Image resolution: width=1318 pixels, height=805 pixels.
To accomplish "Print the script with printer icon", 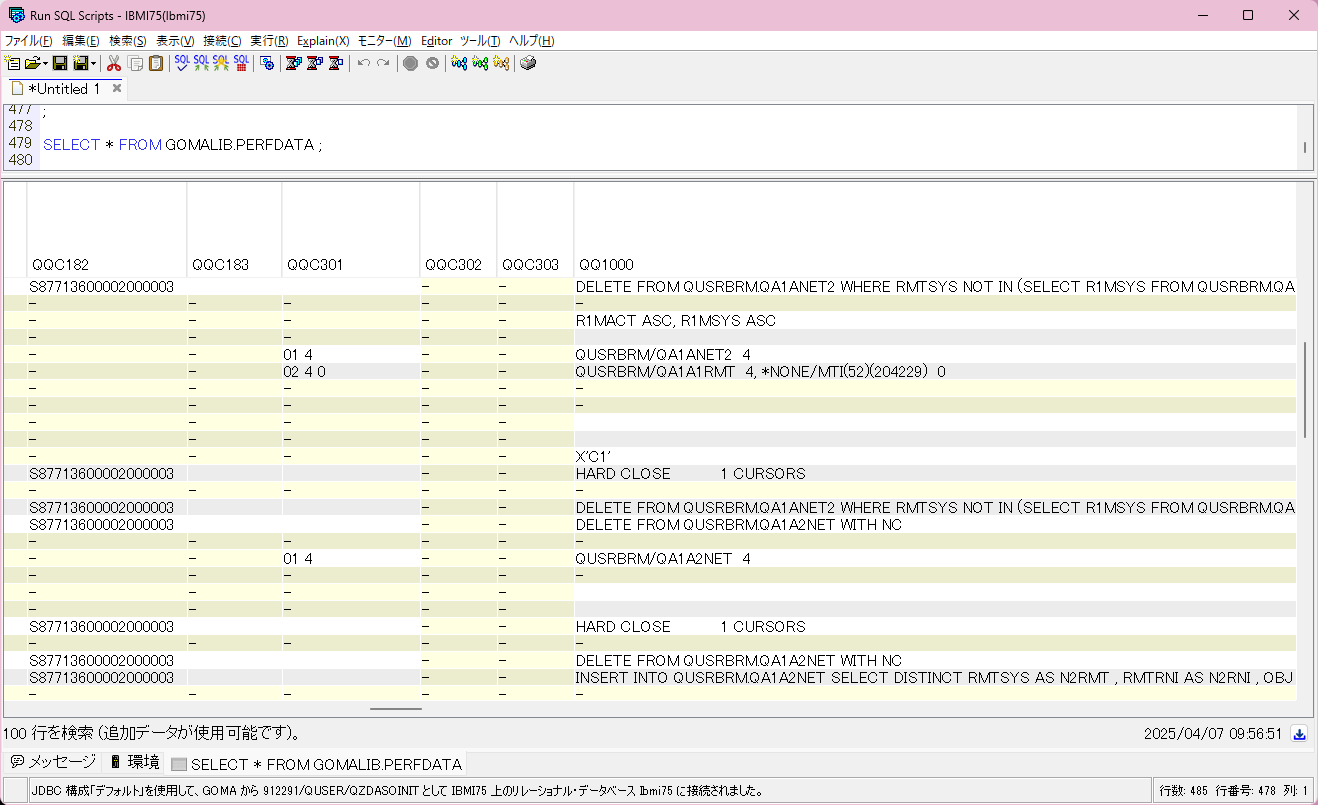I will click(x=528, y=63).
